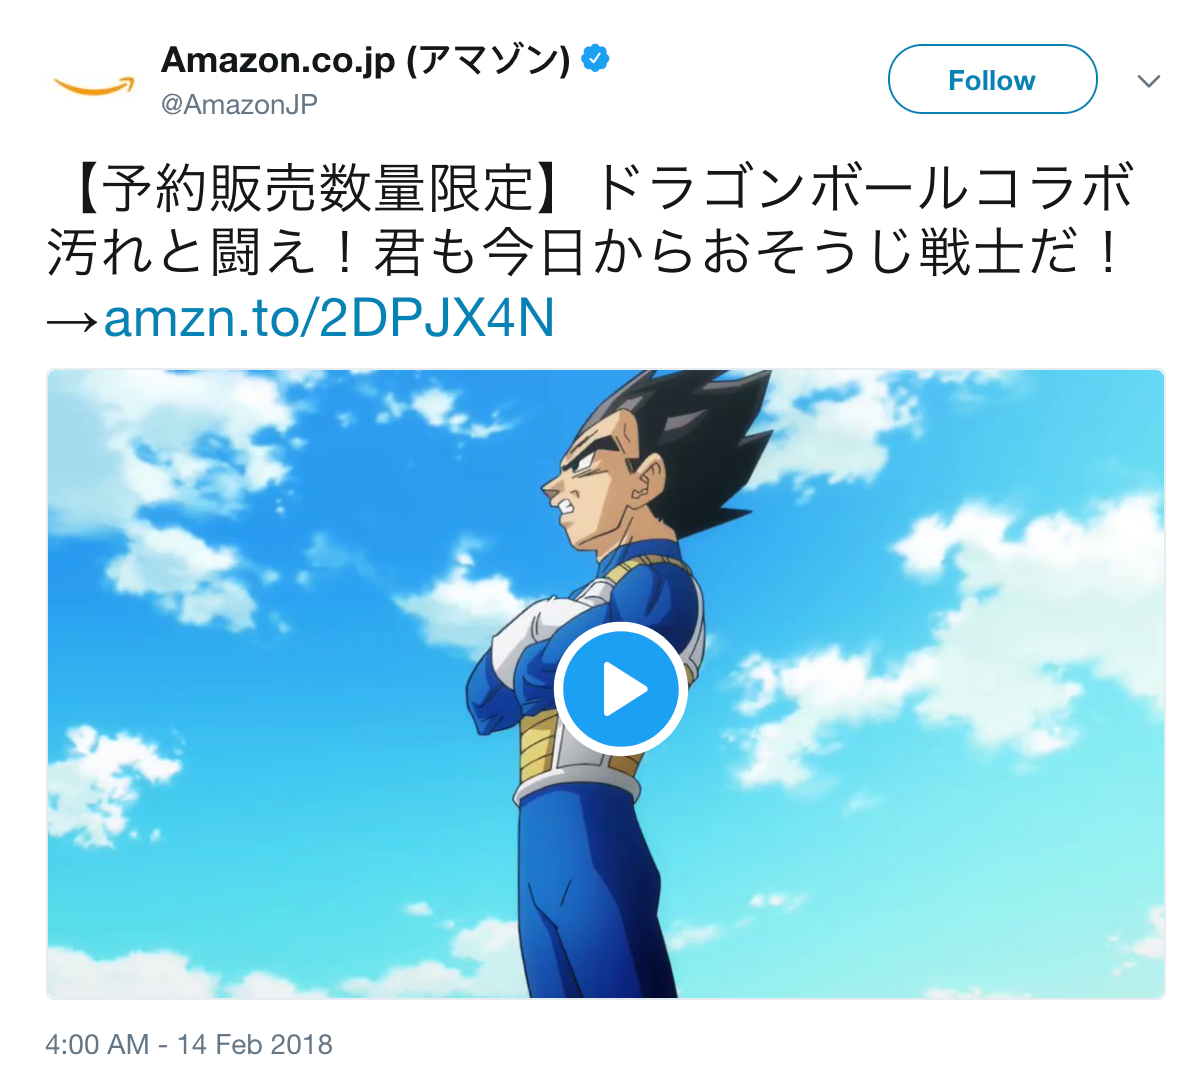Play the Dragon Ball video
The height and width of the screenshot is (1084, 1204).
[x=620, y=689]
